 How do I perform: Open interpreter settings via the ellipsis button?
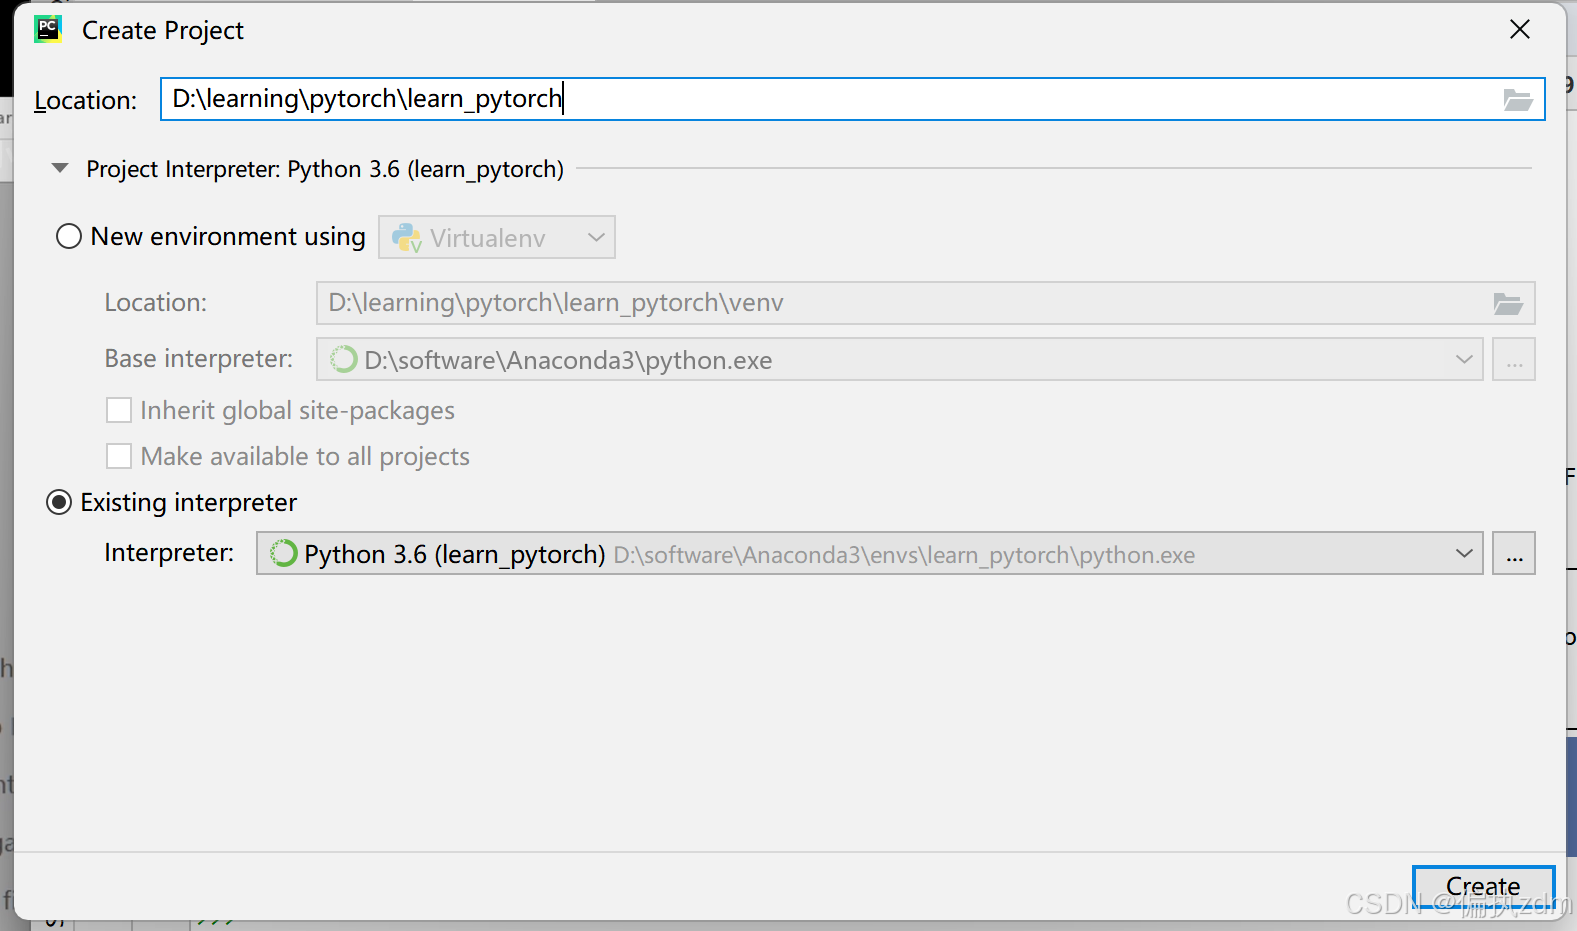click(x=1514, y=554)
